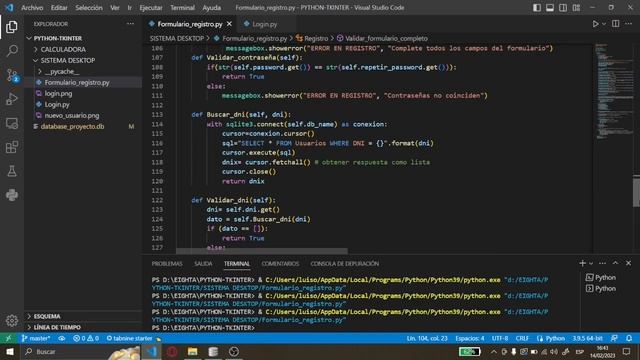Open the Extensions view
640x360 pixels.
coord(12,147)
